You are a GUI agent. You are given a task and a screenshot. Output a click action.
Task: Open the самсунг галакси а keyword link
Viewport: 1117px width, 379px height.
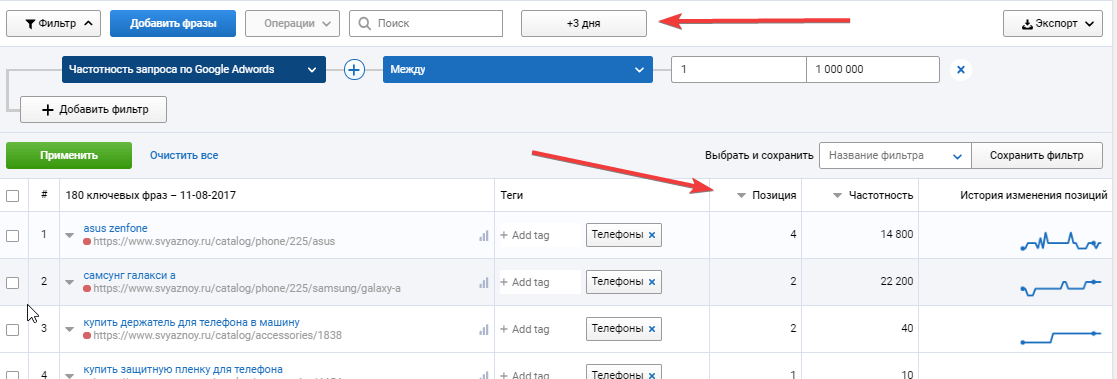[x=130, y=275]
